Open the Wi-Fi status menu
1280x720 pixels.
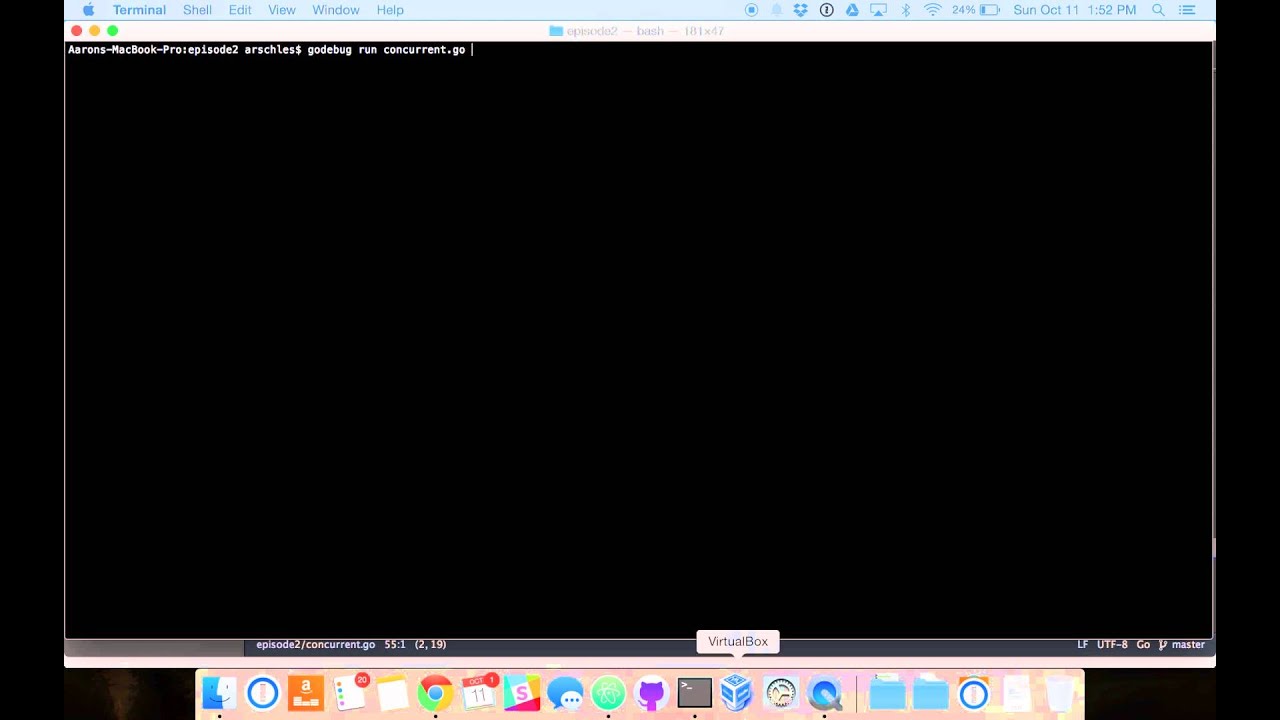point(933,10)
